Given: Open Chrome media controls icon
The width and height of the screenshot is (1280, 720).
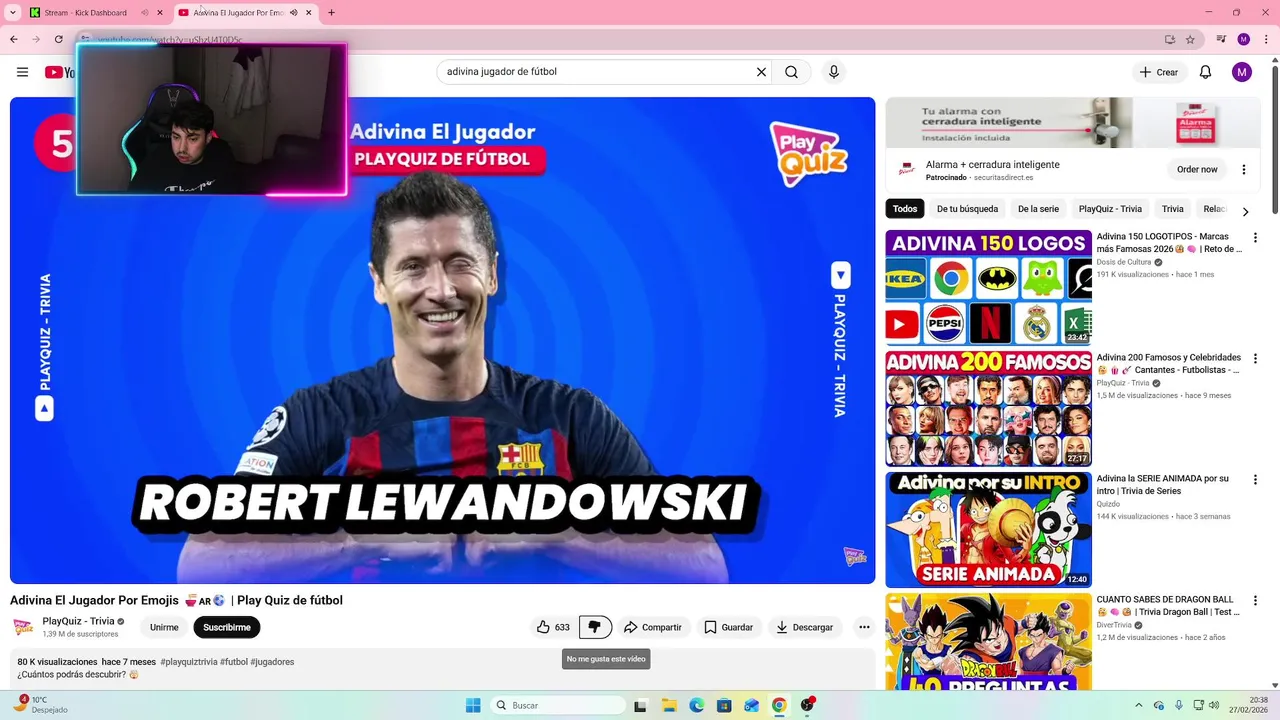Looking at the screenshot, I should click(1221, 39).
